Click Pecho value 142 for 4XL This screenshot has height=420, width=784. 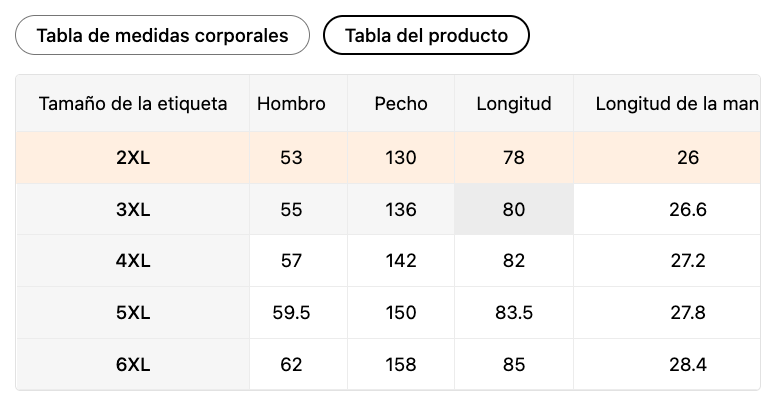tap(401, 261)
